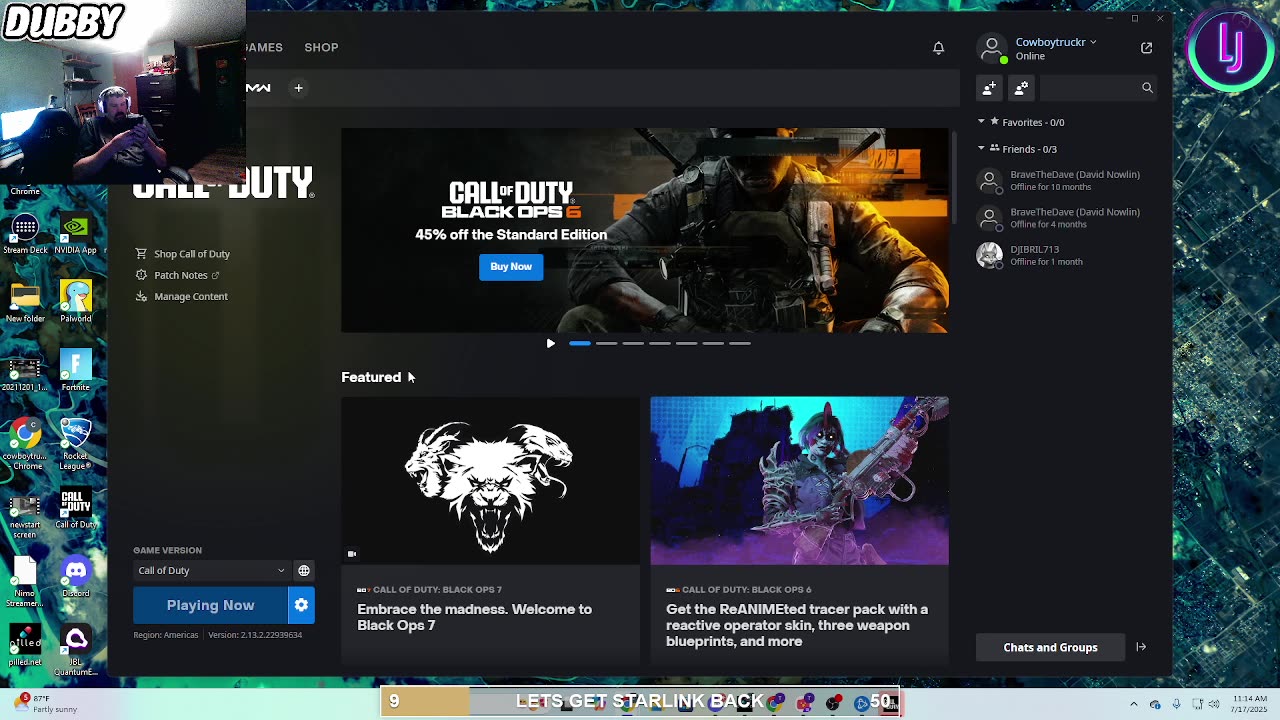
Task: Collapse the social panel arrow icon
Action: coord(1141,647)
